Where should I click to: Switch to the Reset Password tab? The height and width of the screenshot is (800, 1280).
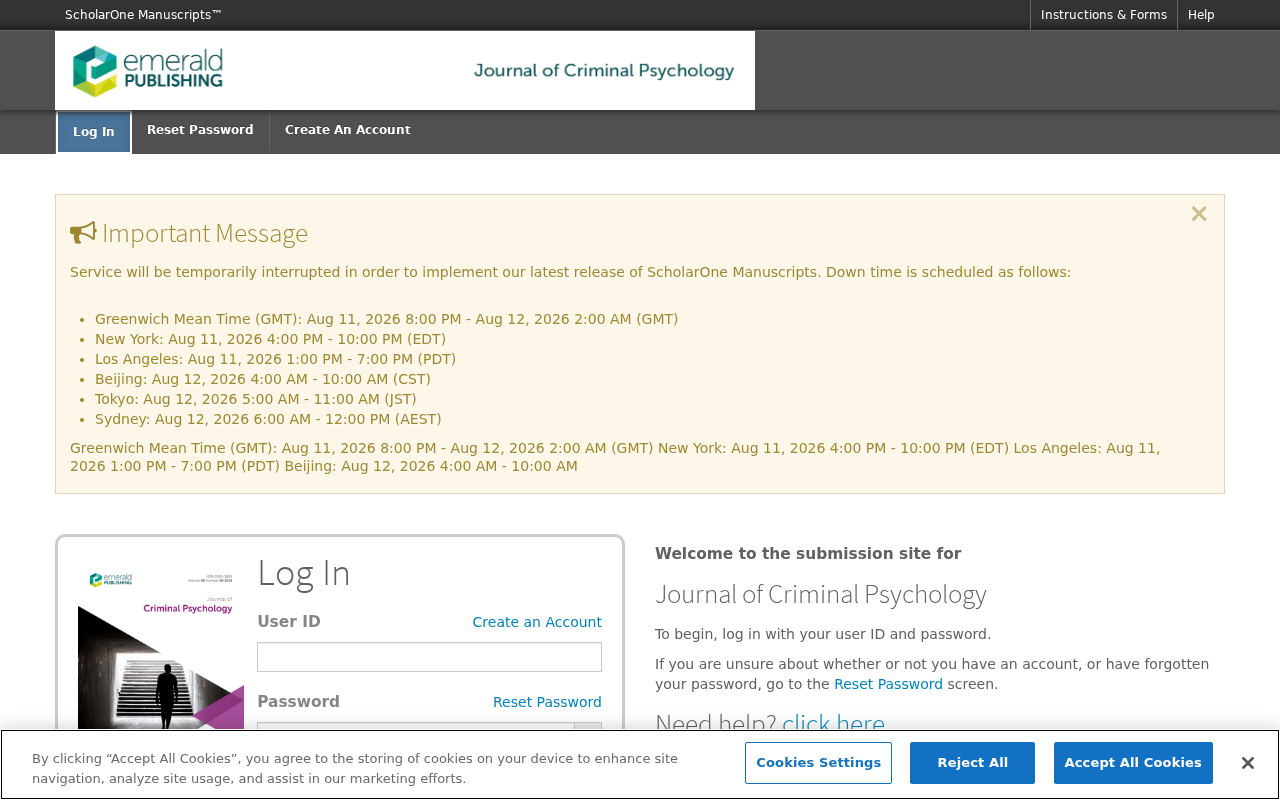coord(200,130)
